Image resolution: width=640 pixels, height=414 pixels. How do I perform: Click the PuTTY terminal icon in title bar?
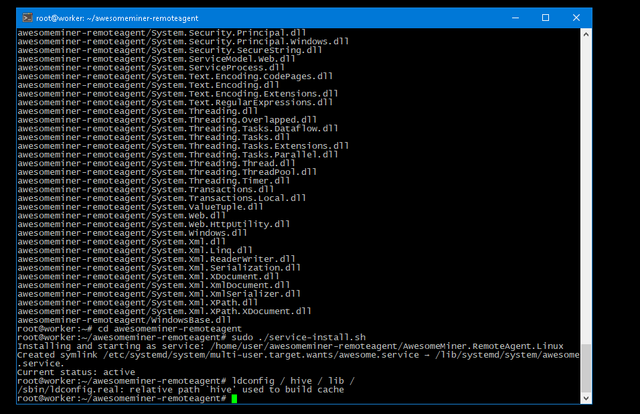click(27, 18)
